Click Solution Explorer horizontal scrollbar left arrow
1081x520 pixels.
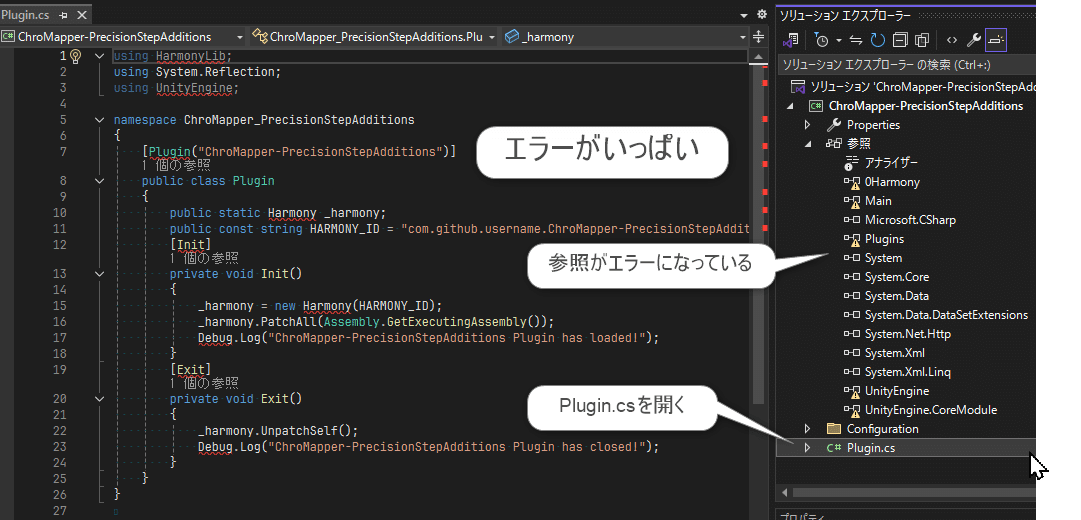pyautogui.click(x=785, y=493)
